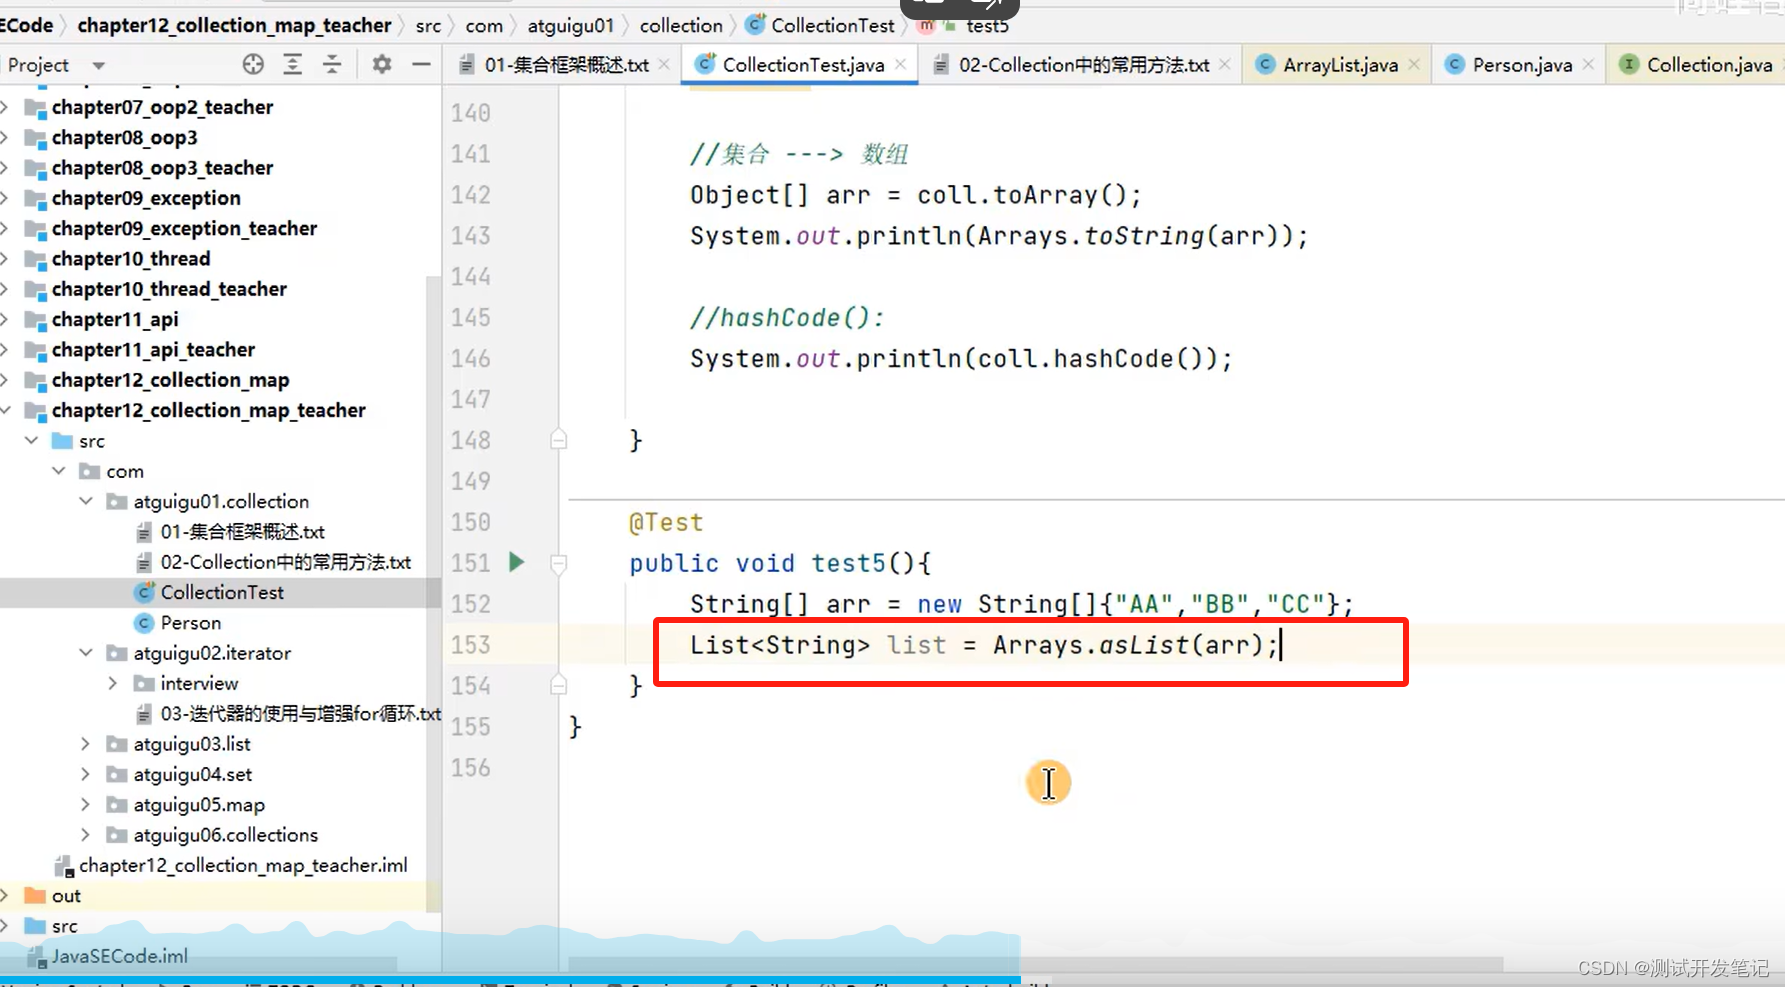This screenshot has height=987, width=1785.
Task: Expand the atguigu03.list package
Action: [x=86, y=743]
